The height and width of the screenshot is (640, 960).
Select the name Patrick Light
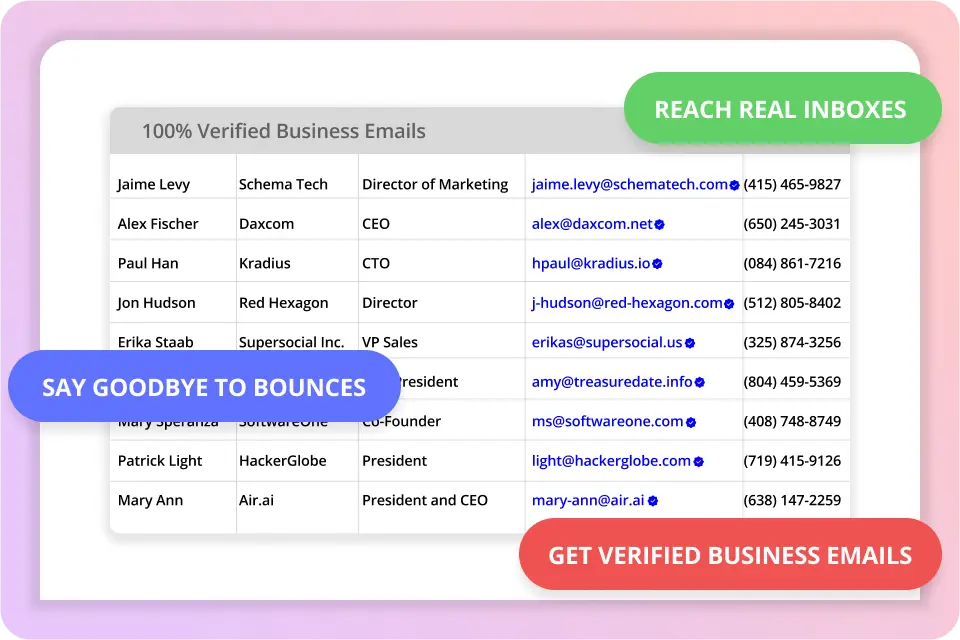tap(160, 461)
